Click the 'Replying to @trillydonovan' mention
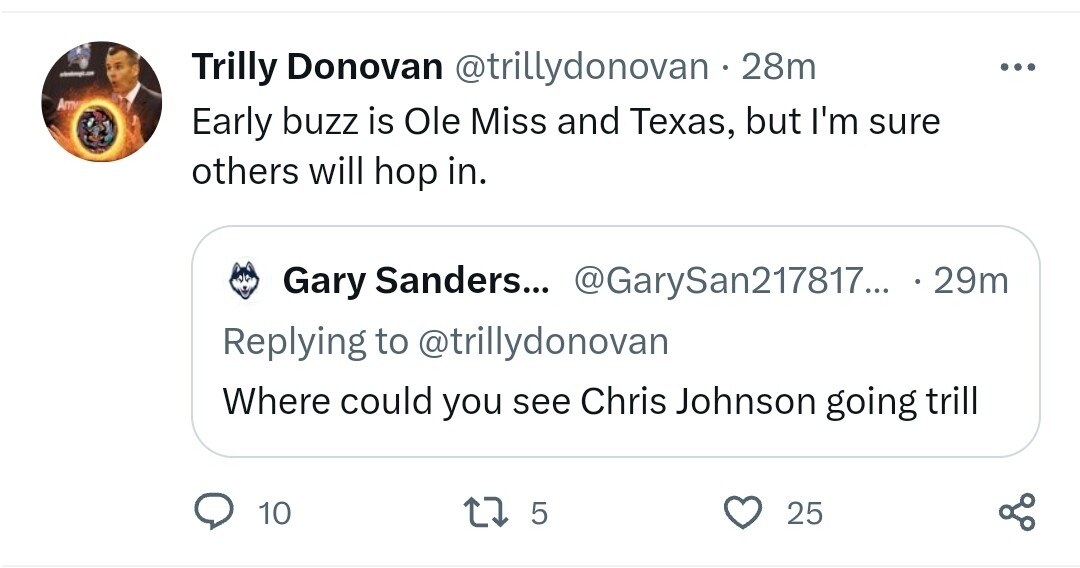 point(541,341)
